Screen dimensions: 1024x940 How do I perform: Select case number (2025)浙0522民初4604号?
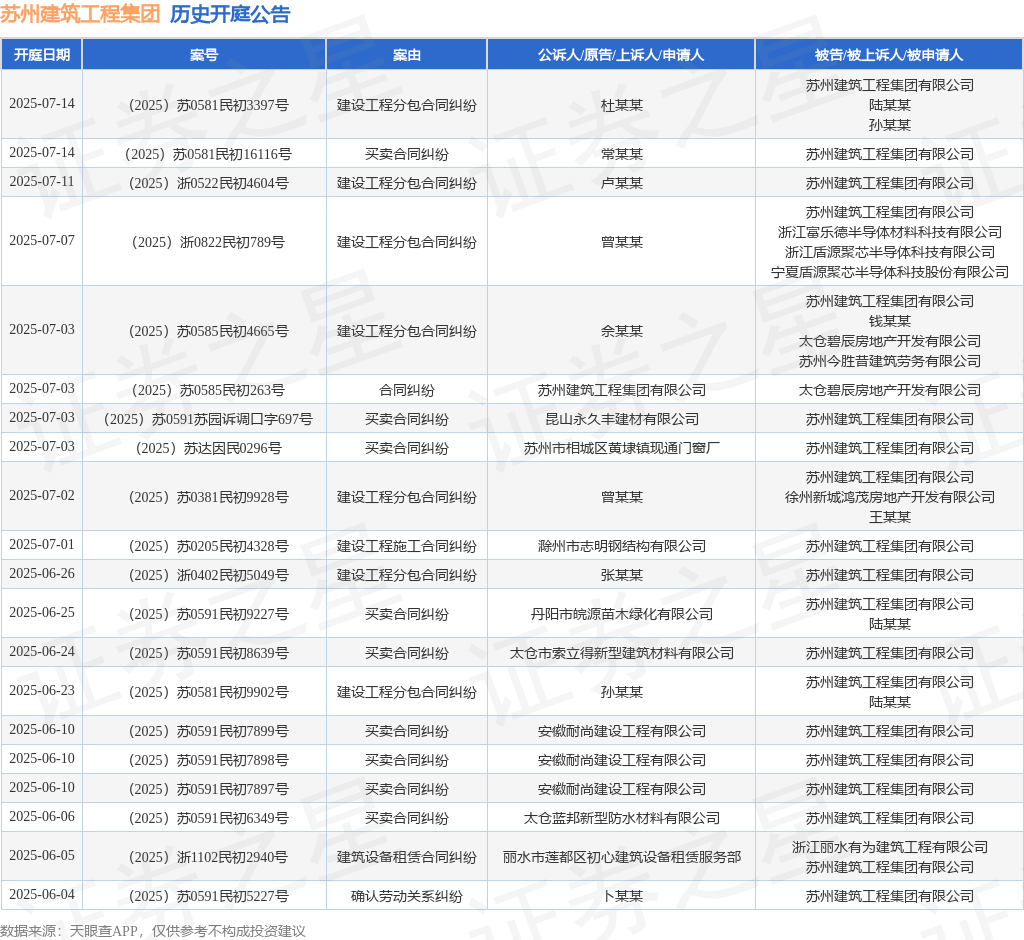208,183
